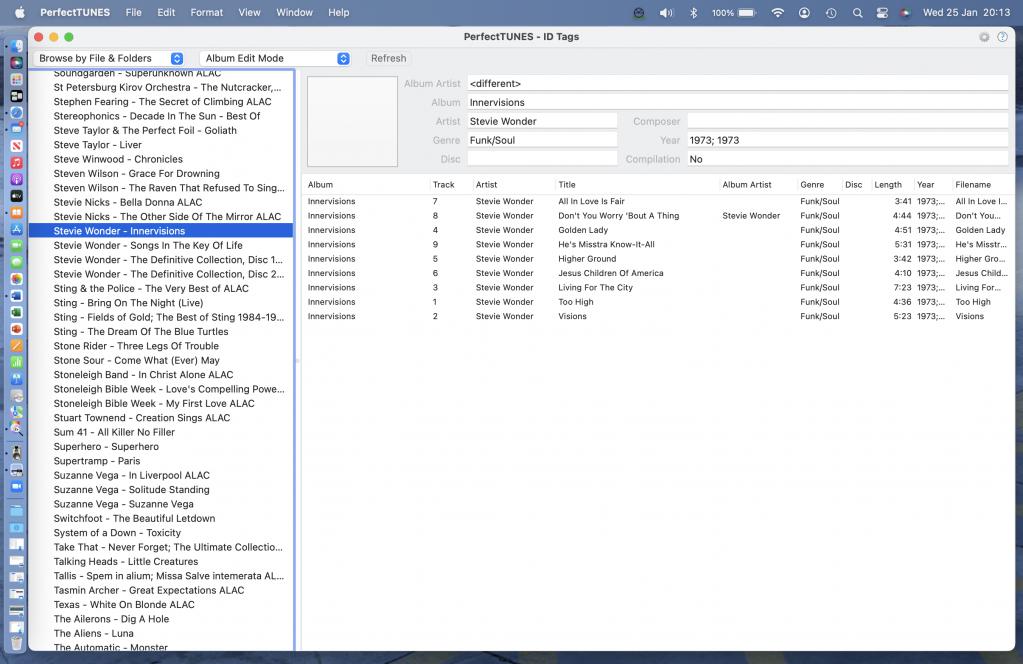Sort tracks by the Track column header
The width and height of the screenshot is (1023, 664).
click(x=444, y=185)
